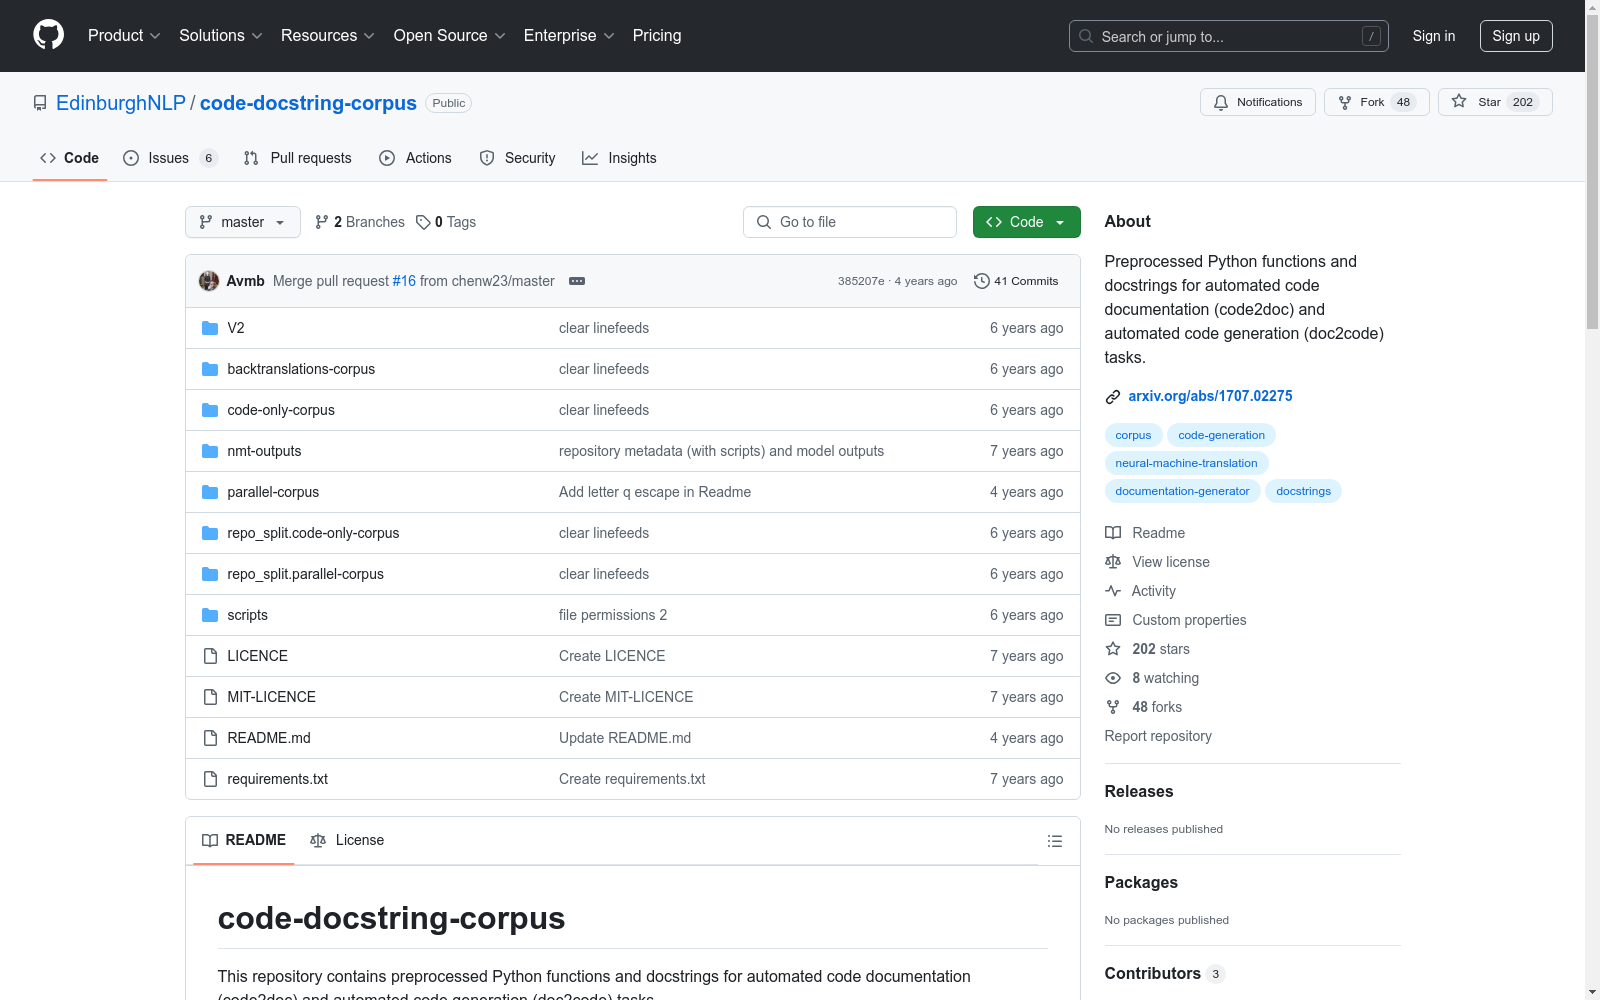Click the eye icon beside 8 watching
1600x1000 pixels.
1113,678
